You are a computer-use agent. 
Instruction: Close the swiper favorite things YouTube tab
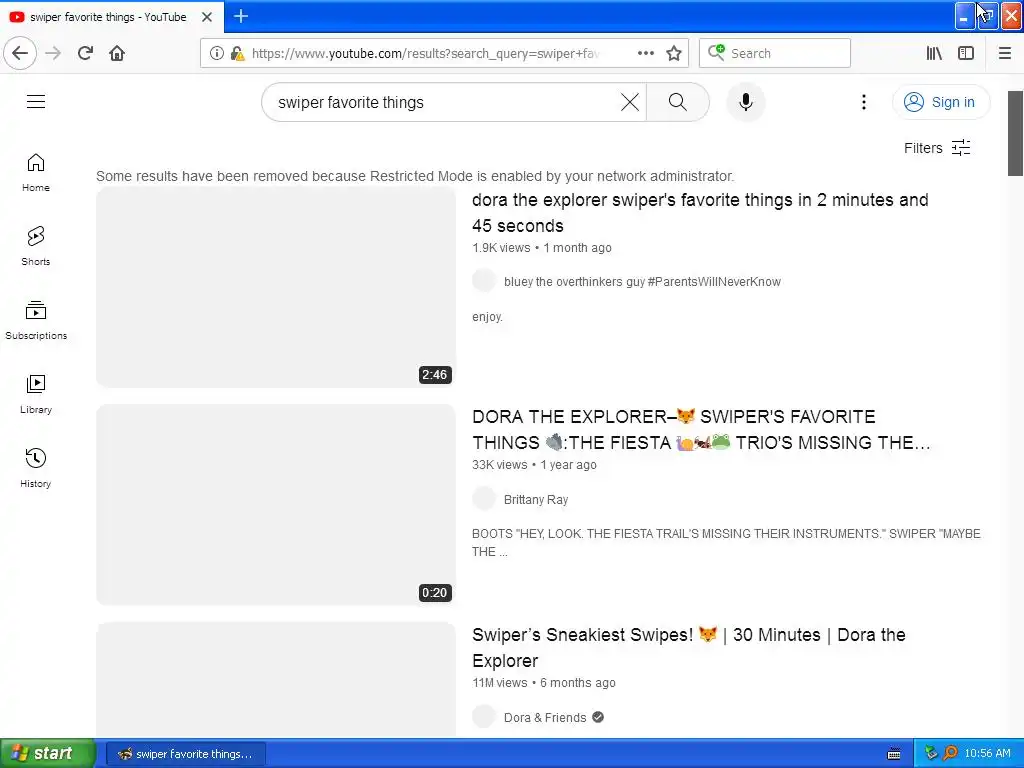tap(207, 17)
